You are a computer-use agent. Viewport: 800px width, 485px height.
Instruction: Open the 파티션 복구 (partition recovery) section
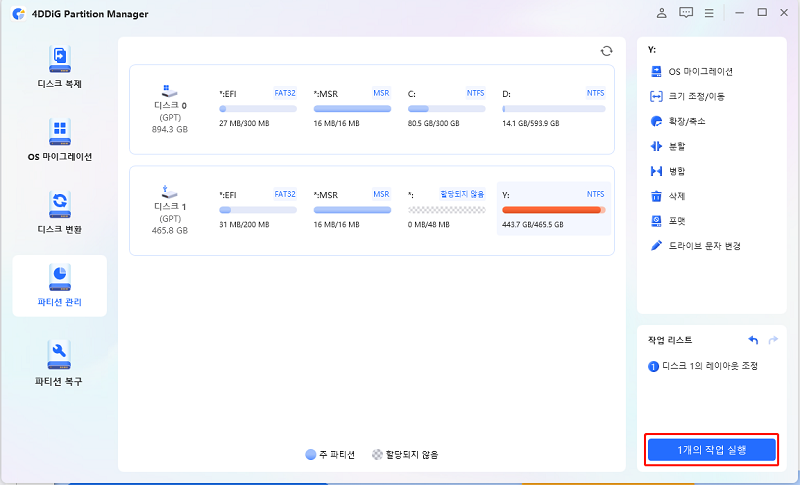tap(59, 363)
